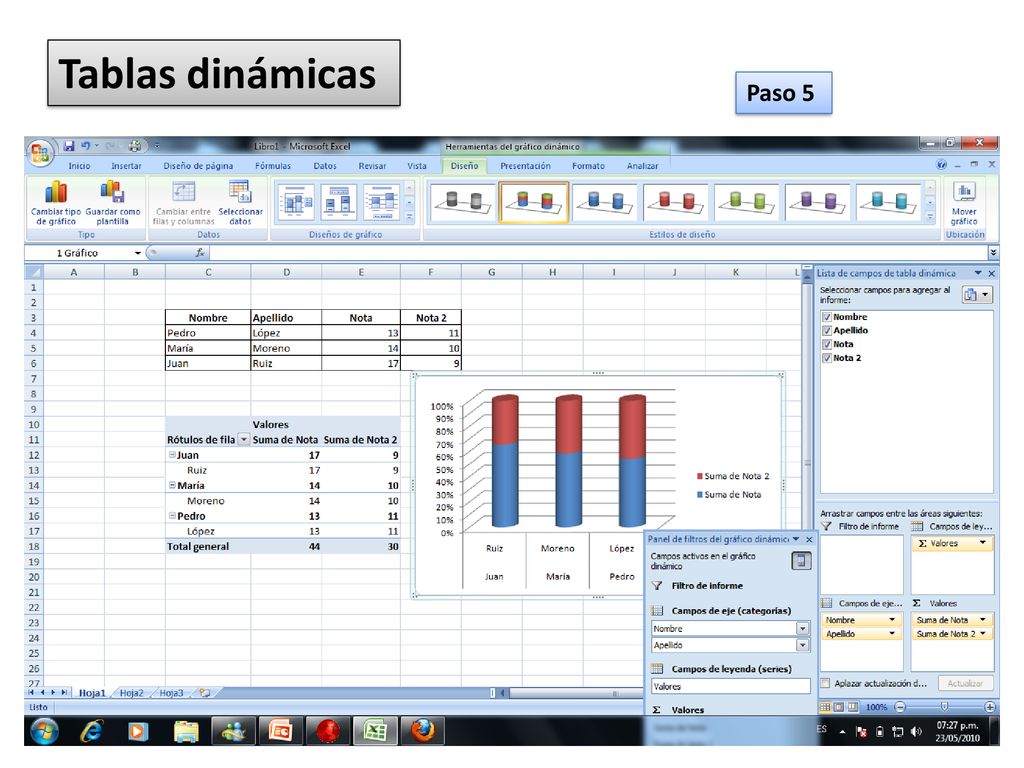This screenshot has height=768, width=1024.
Task: Switch to Normal view in status bar
Action: pos(825,707)
